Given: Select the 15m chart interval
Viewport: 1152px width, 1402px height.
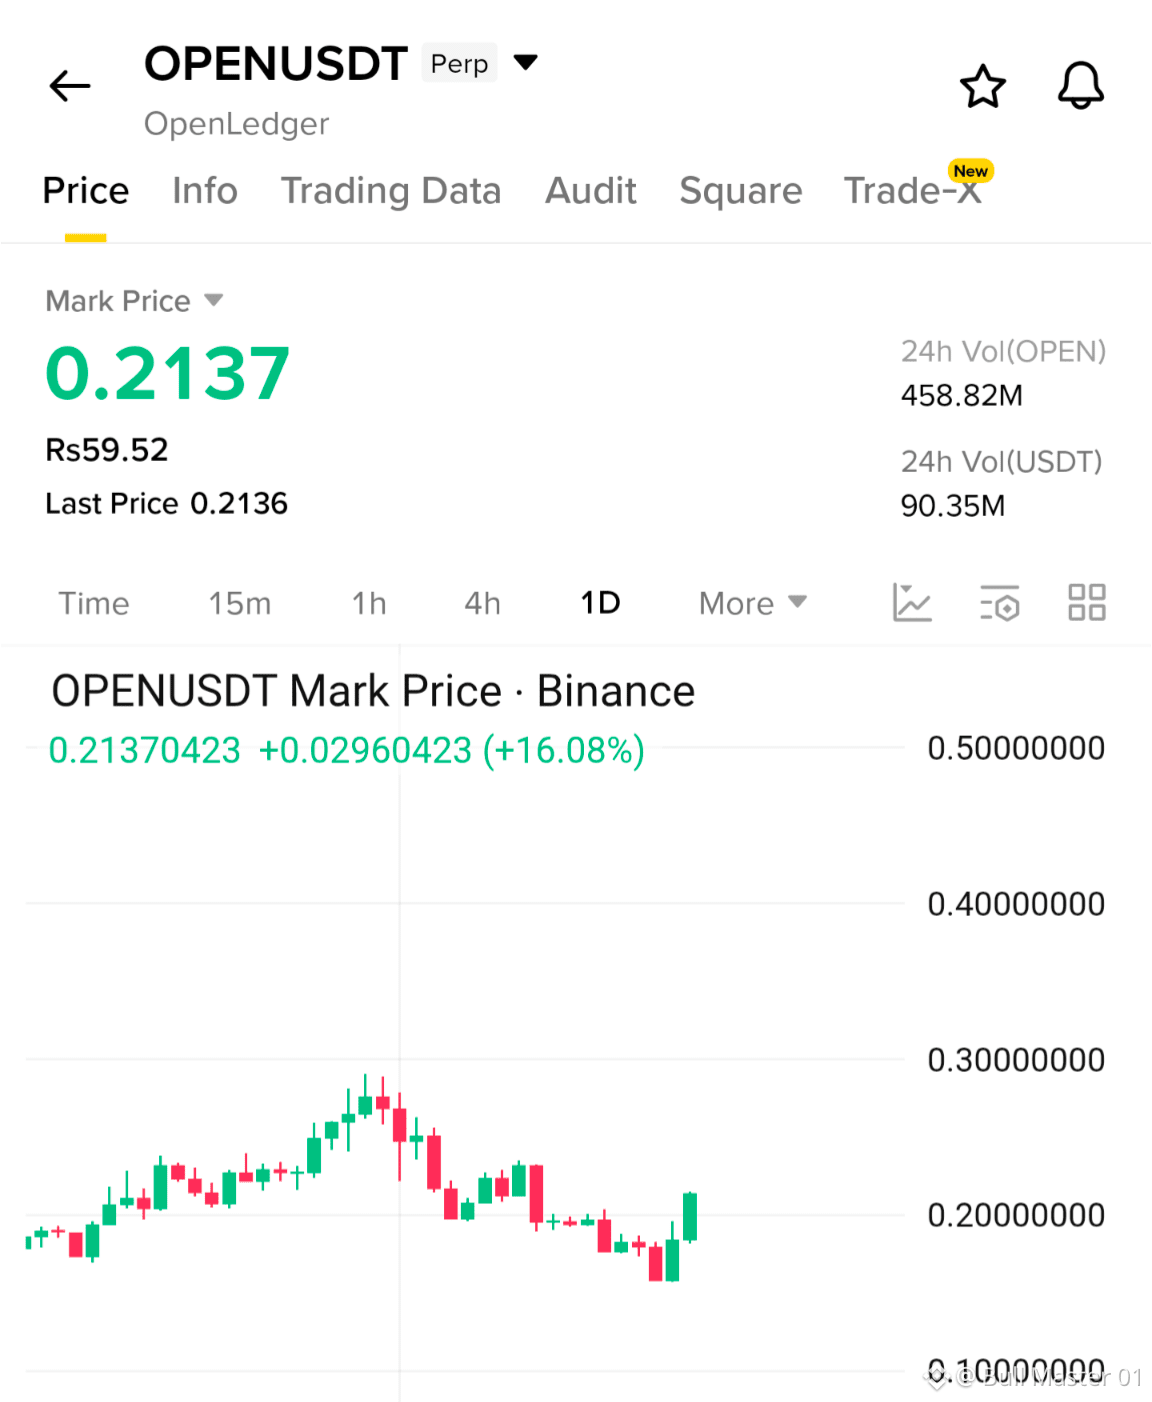Looking at the screenshot, I should click(240, 603).
